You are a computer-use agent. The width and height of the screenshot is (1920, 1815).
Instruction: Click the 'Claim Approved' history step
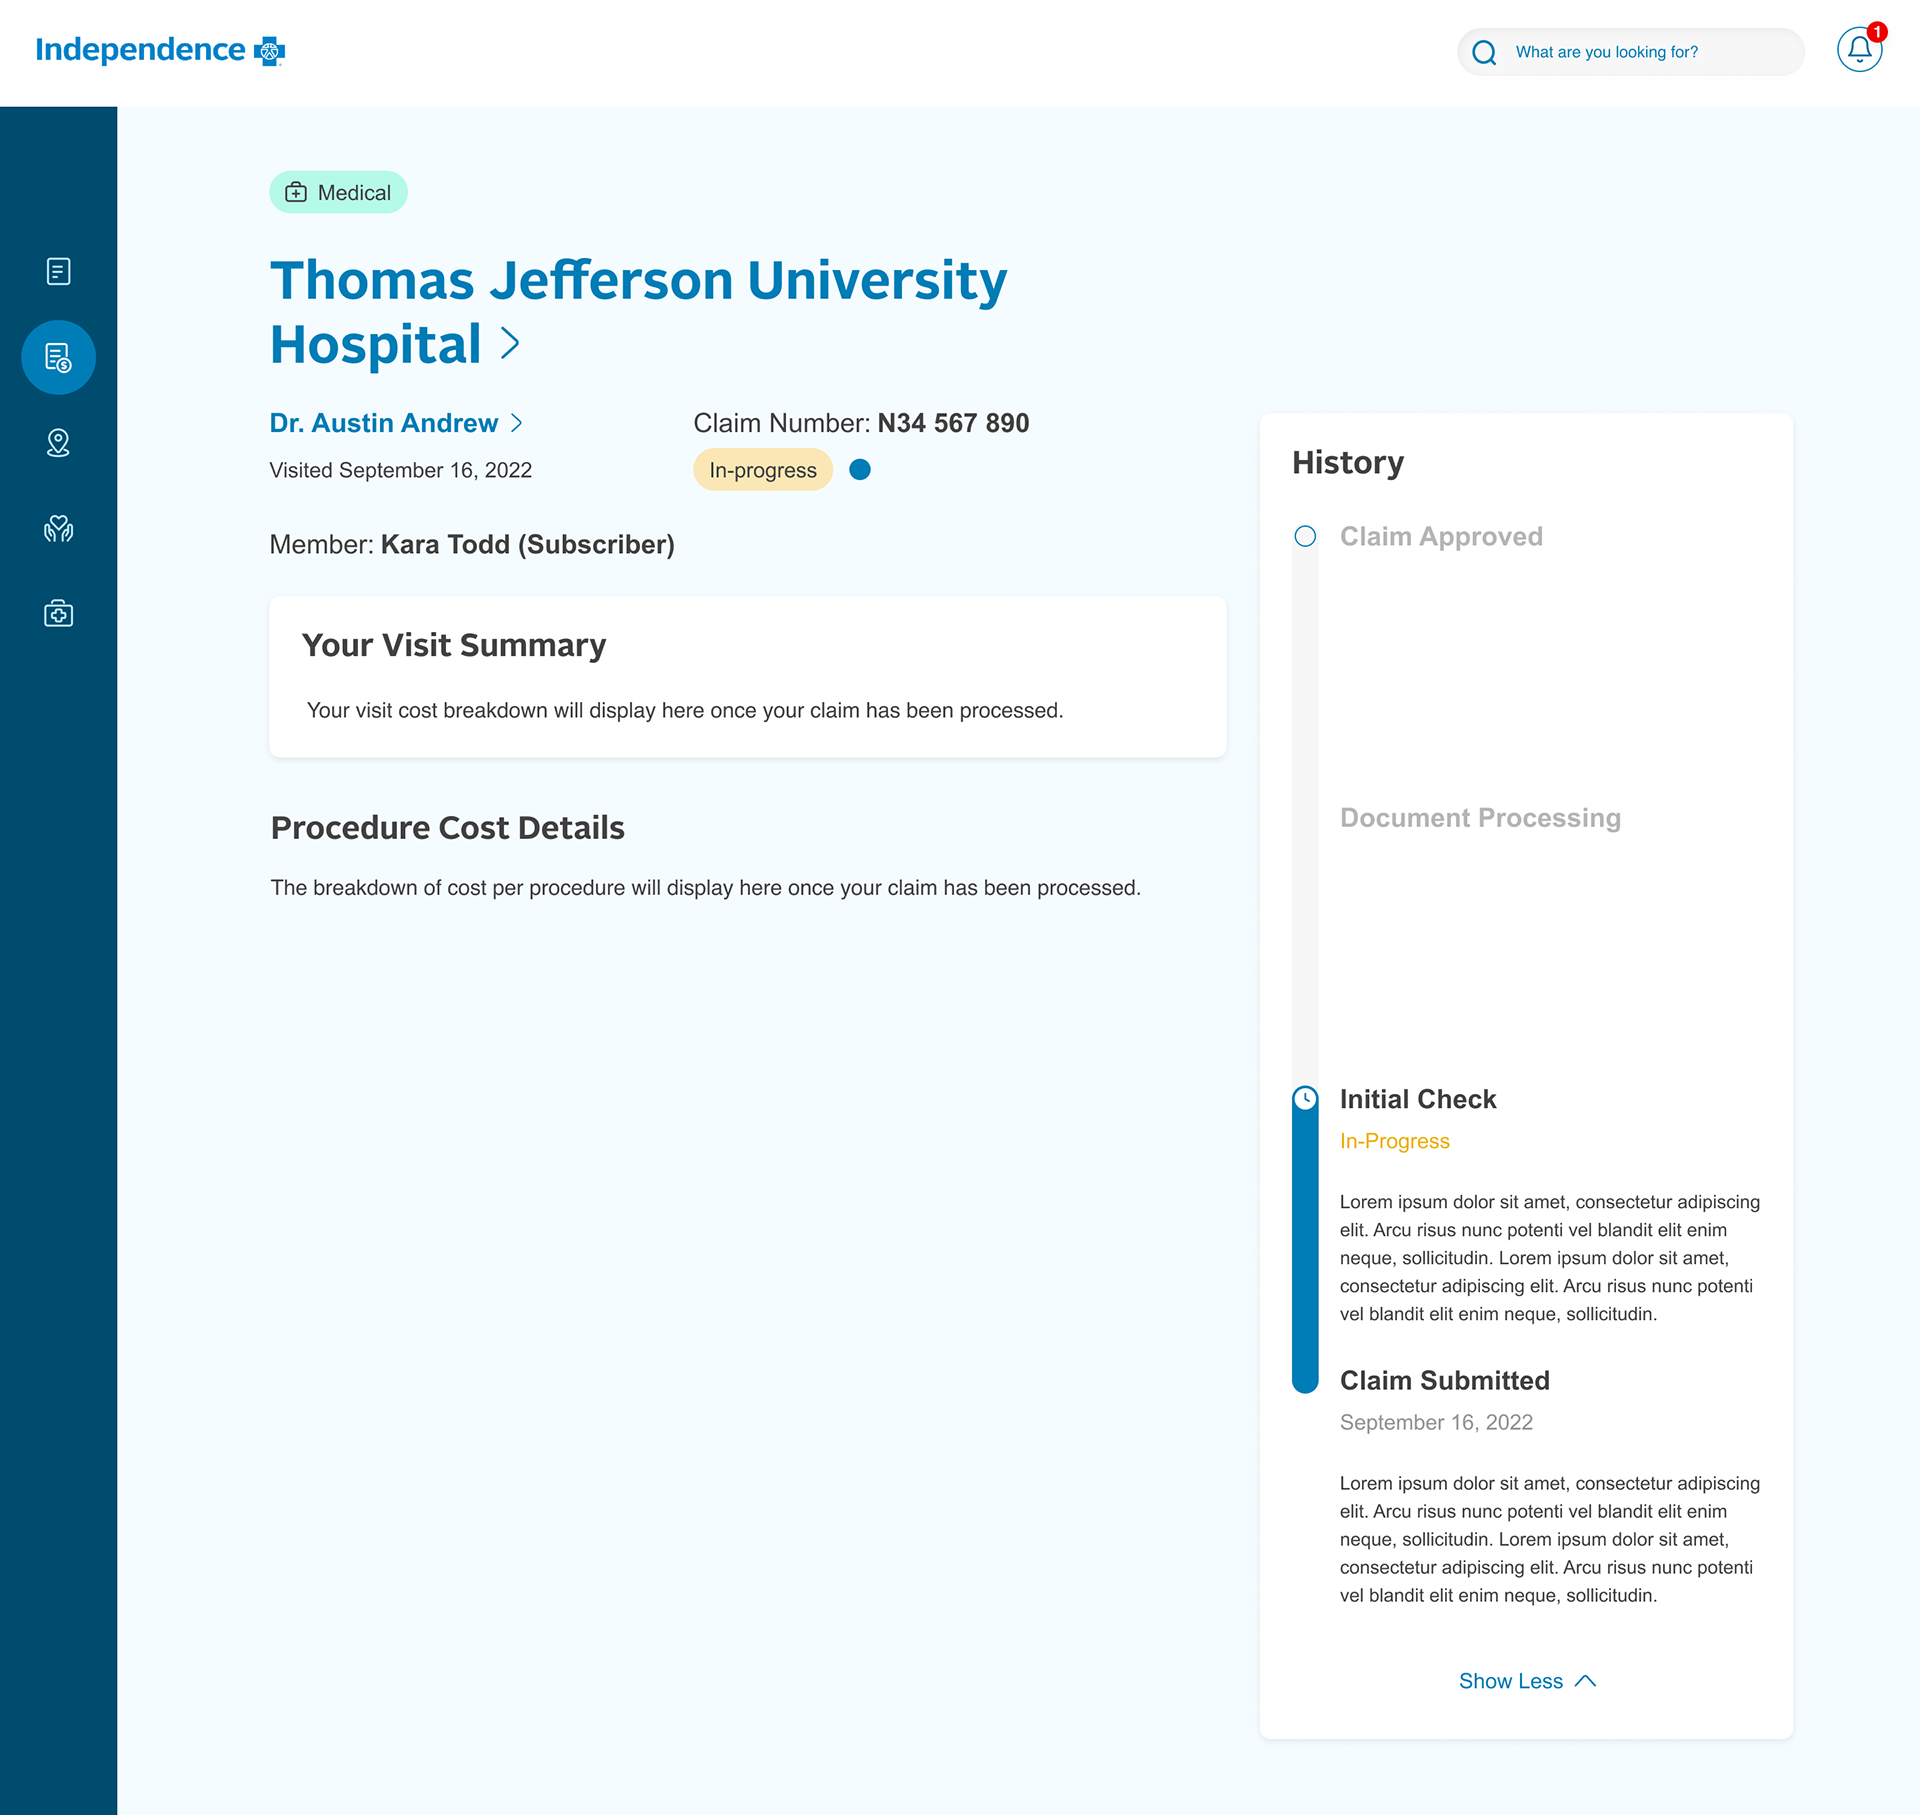tap(1441, 536)
